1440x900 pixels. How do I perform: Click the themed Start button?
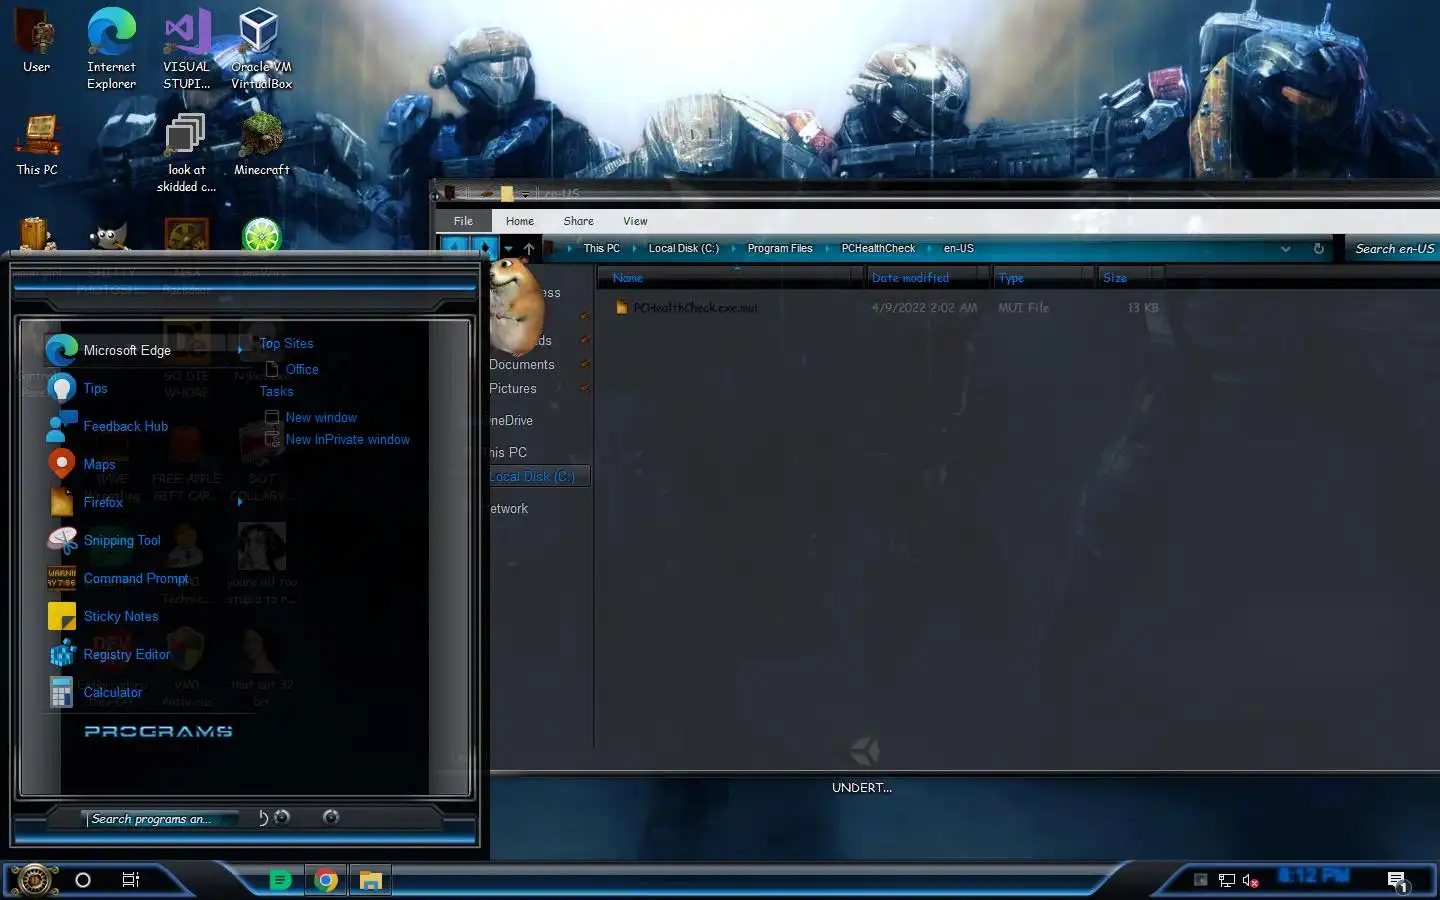point(34,880)
